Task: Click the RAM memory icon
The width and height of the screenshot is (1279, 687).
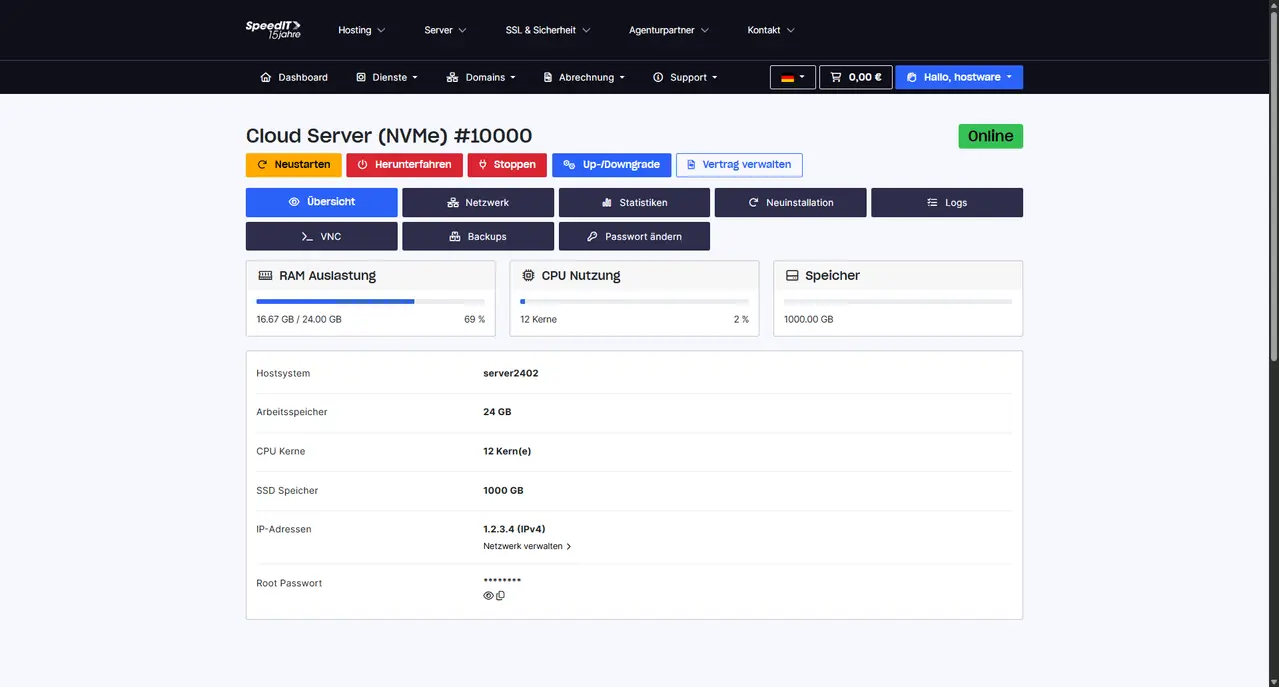Action: (265, 275)
